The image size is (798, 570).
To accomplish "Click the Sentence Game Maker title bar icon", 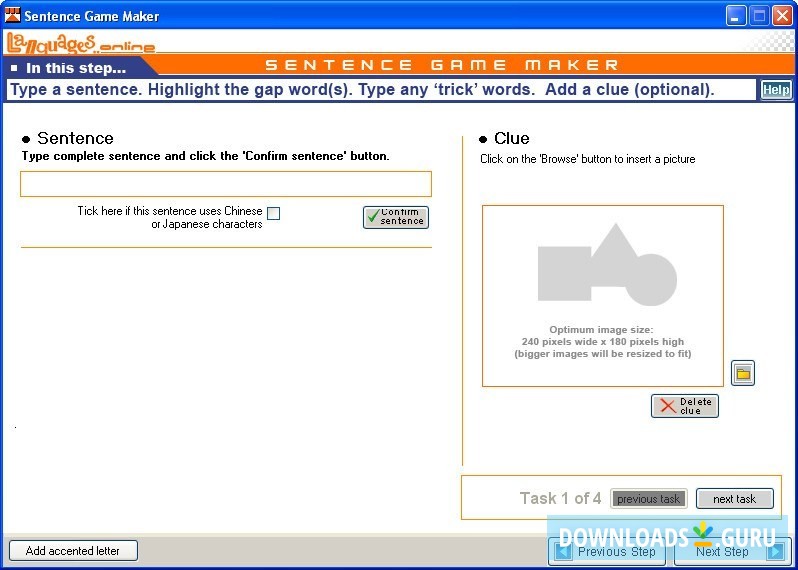I will coord(12,15).
